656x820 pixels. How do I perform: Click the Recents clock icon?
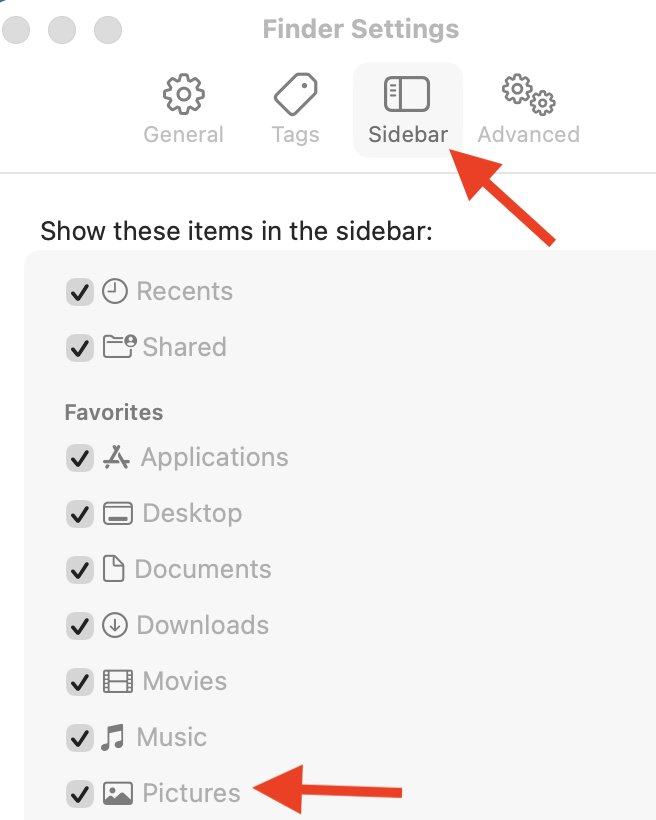[116, 291]
